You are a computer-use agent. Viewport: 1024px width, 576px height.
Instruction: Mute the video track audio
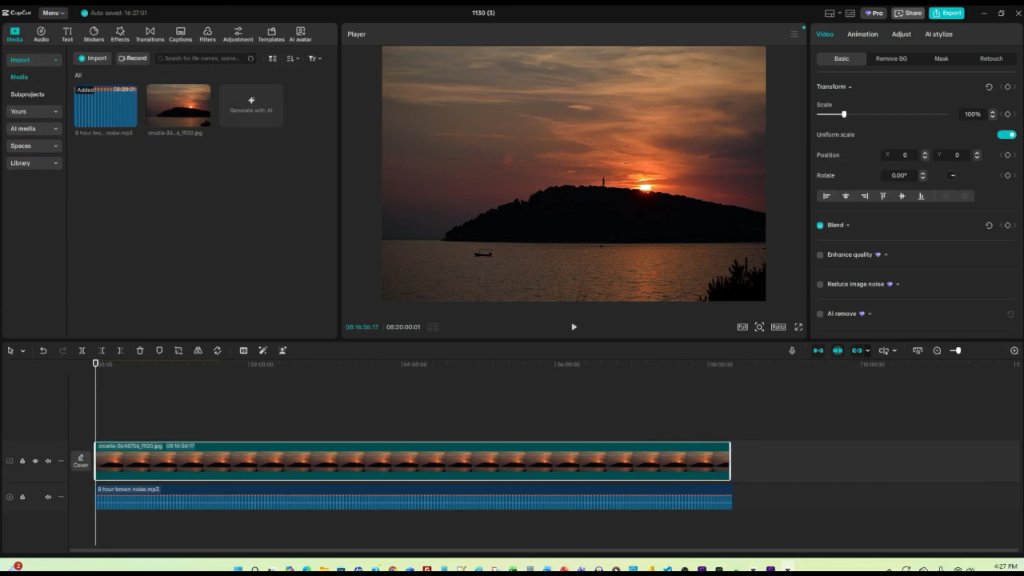click(48, 461)
